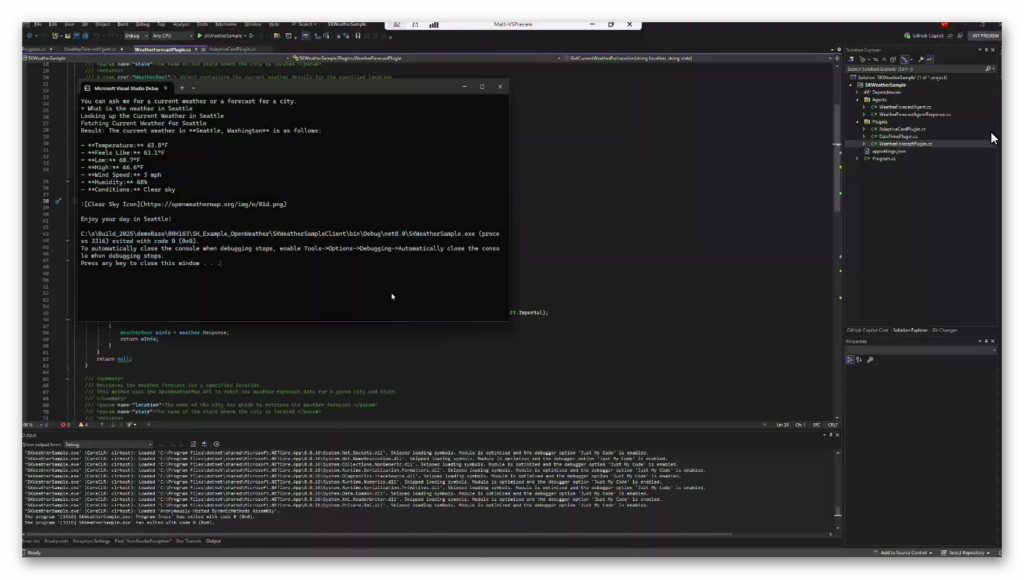Switch to the Git Changes panel tab
The image size is (1024, 580).
944,330
